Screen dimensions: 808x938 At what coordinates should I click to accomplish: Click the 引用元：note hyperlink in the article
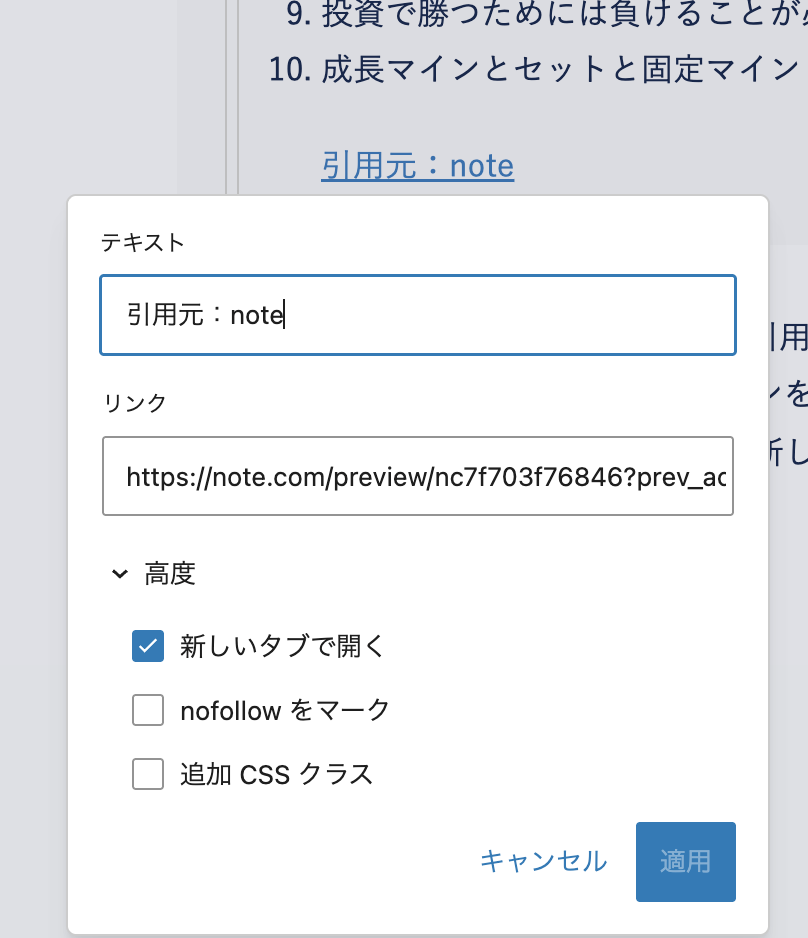point(417,165)
